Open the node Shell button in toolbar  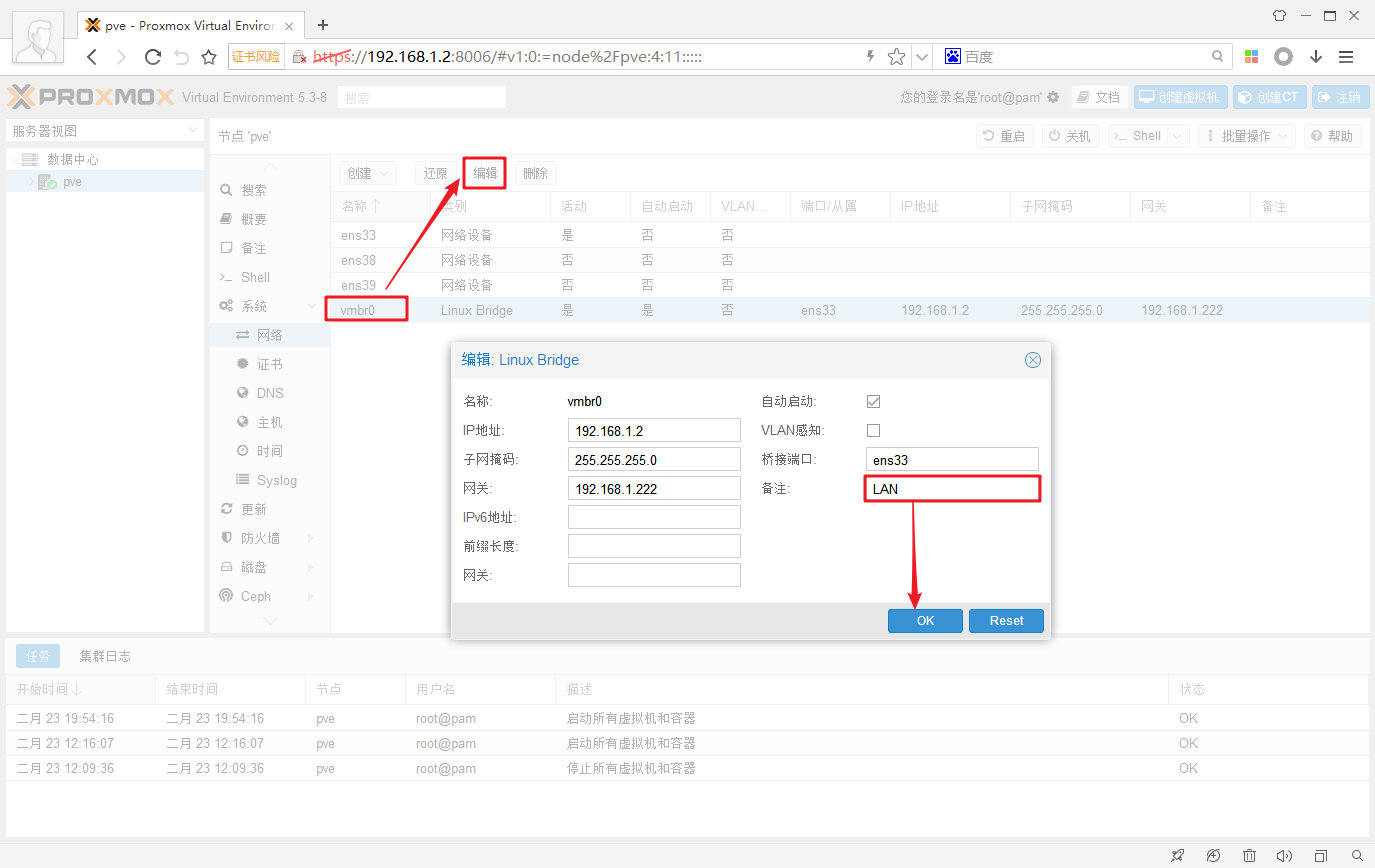1137,136
